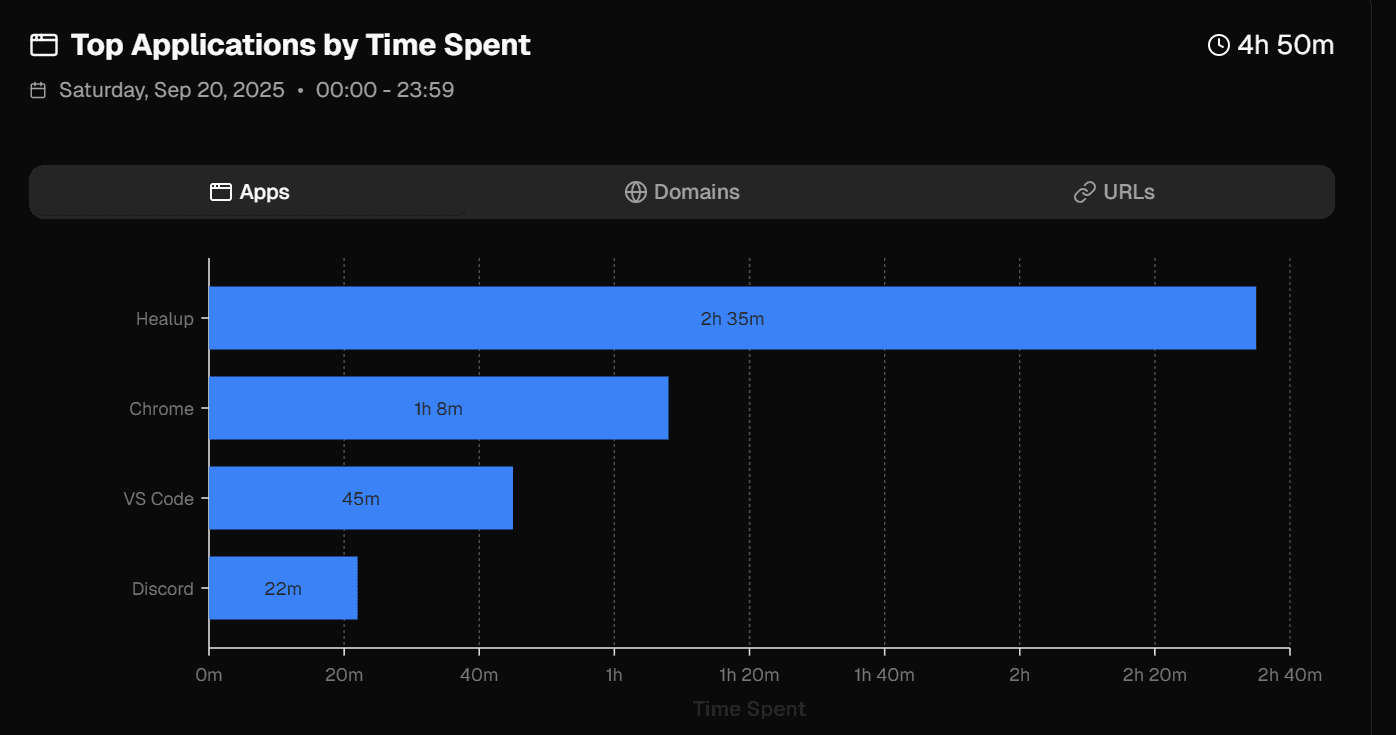Click the VS Code axis label

(158, 499)
